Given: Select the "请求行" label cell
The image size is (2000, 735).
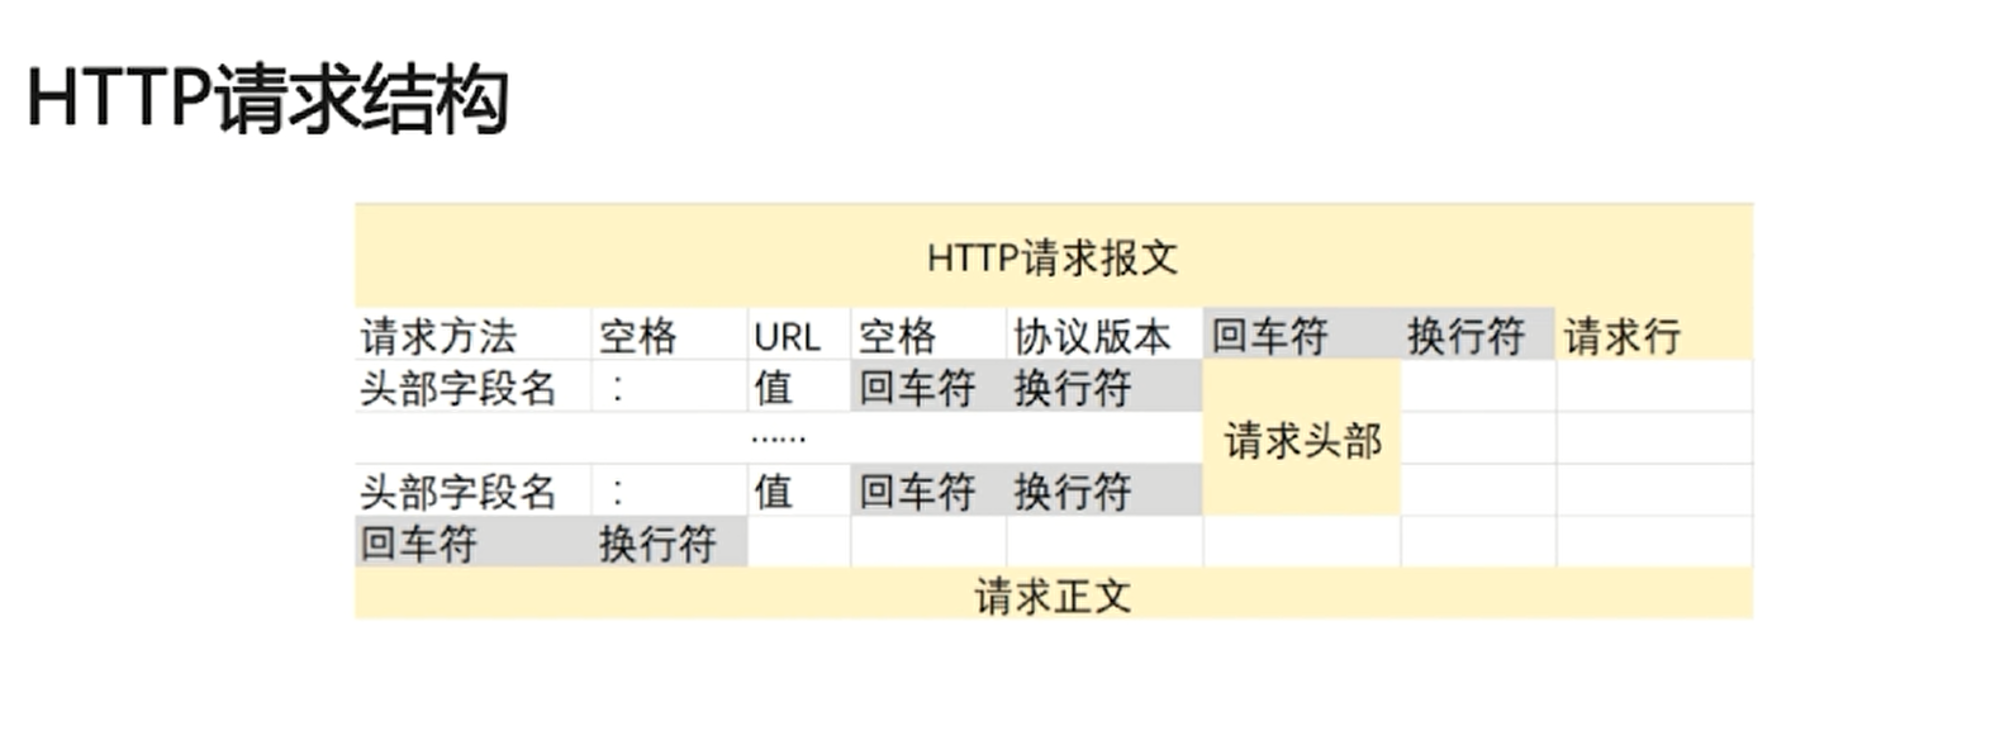Looking at the screenshot, I should pyautogui.click(x=1654, y=335).
